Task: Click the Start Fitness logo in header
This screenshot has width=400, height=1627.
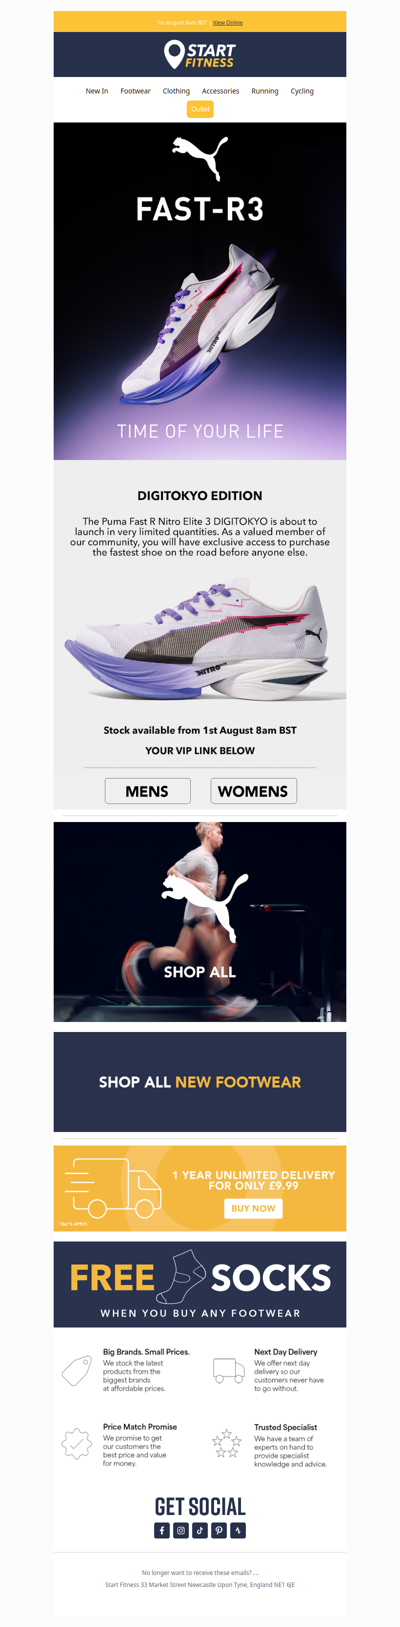Action: tap(200, 55)
